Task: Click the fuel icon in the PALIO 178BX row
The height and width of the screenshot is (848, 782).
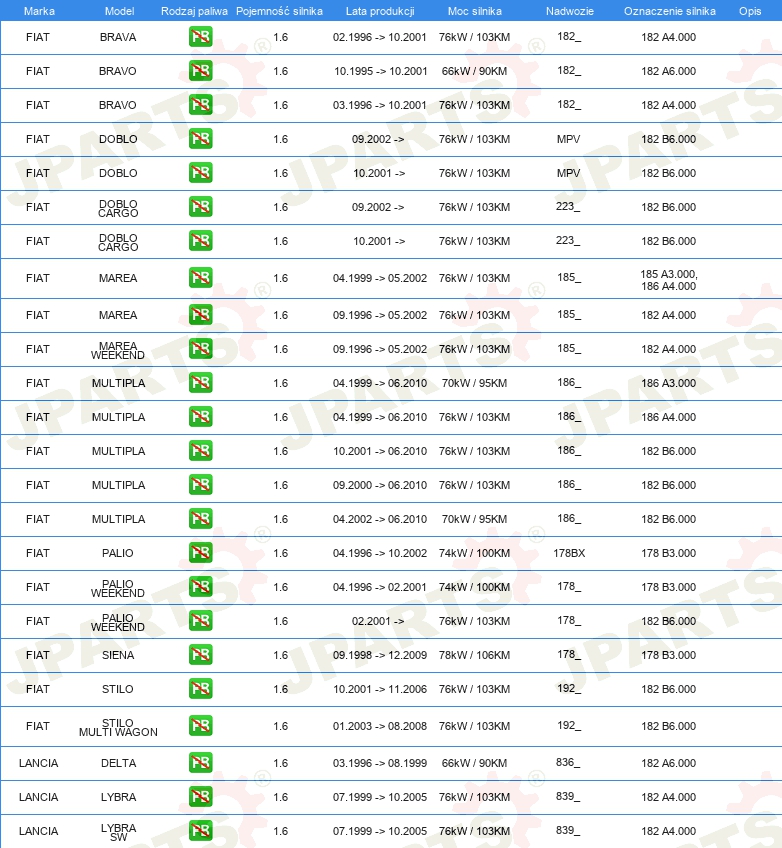Action: tap(201, 553)
